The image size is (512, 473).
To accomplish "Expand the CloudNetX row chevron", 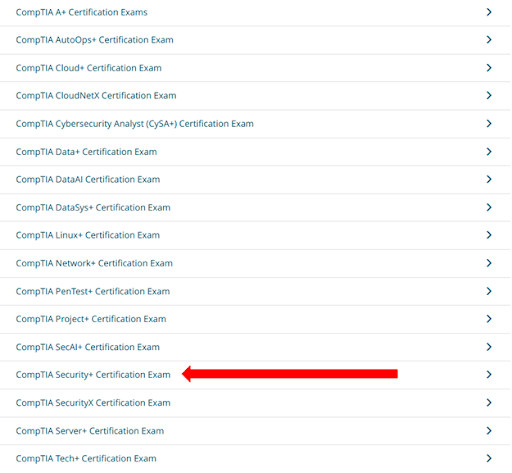I will 489,96.
